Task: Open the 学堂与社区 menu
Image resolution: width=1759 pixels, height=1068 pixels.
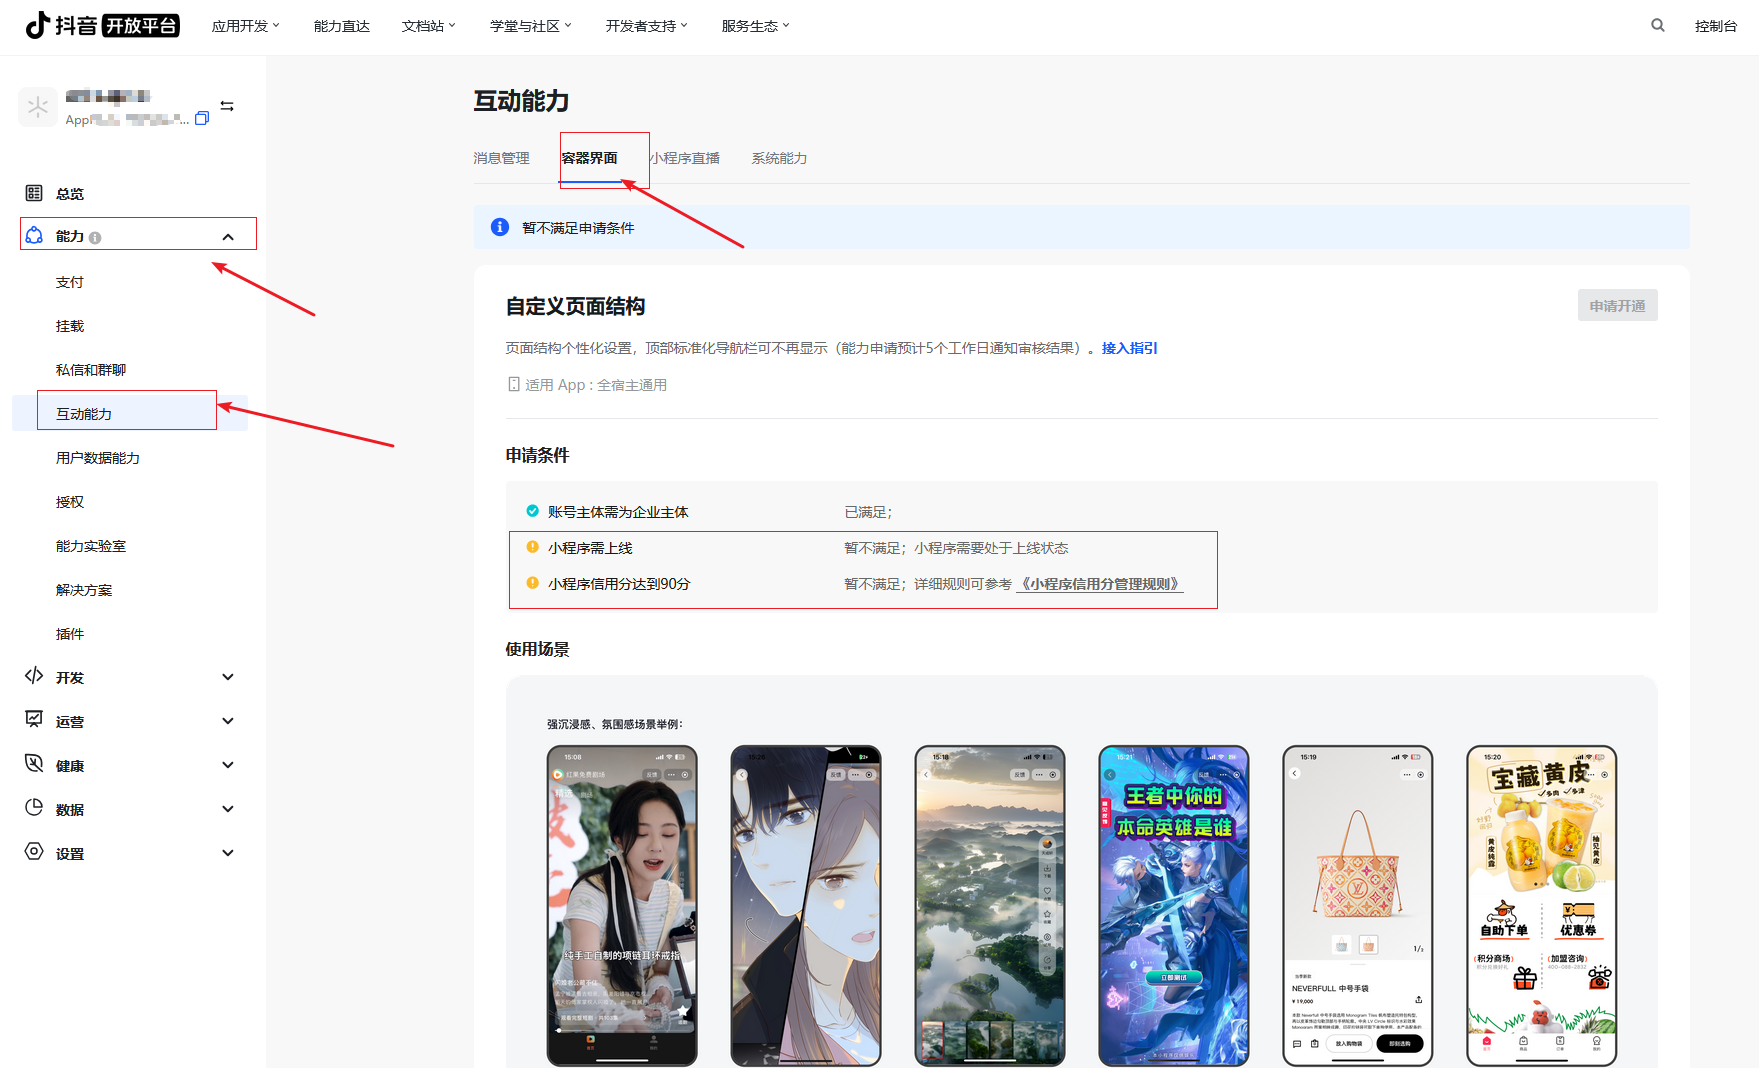Action: point(530,25)
